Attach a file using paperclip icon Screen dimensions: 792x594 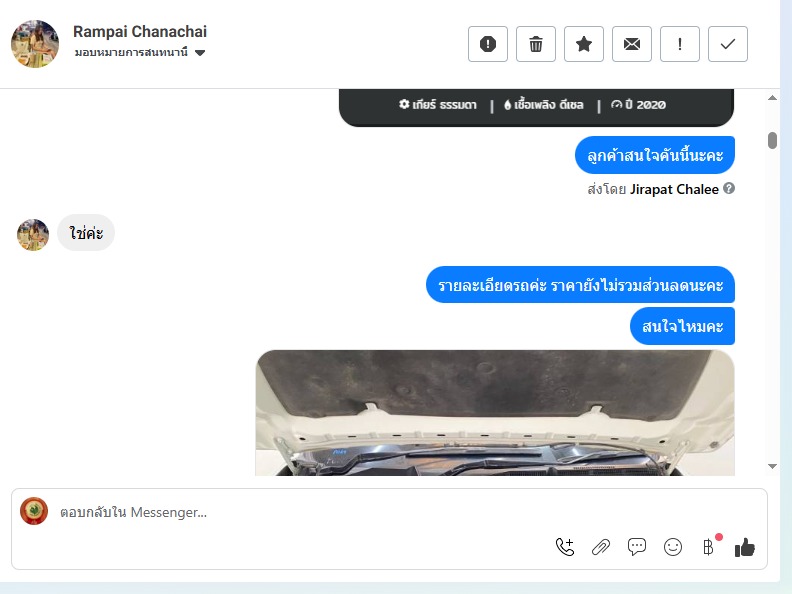tap(601, 547)
